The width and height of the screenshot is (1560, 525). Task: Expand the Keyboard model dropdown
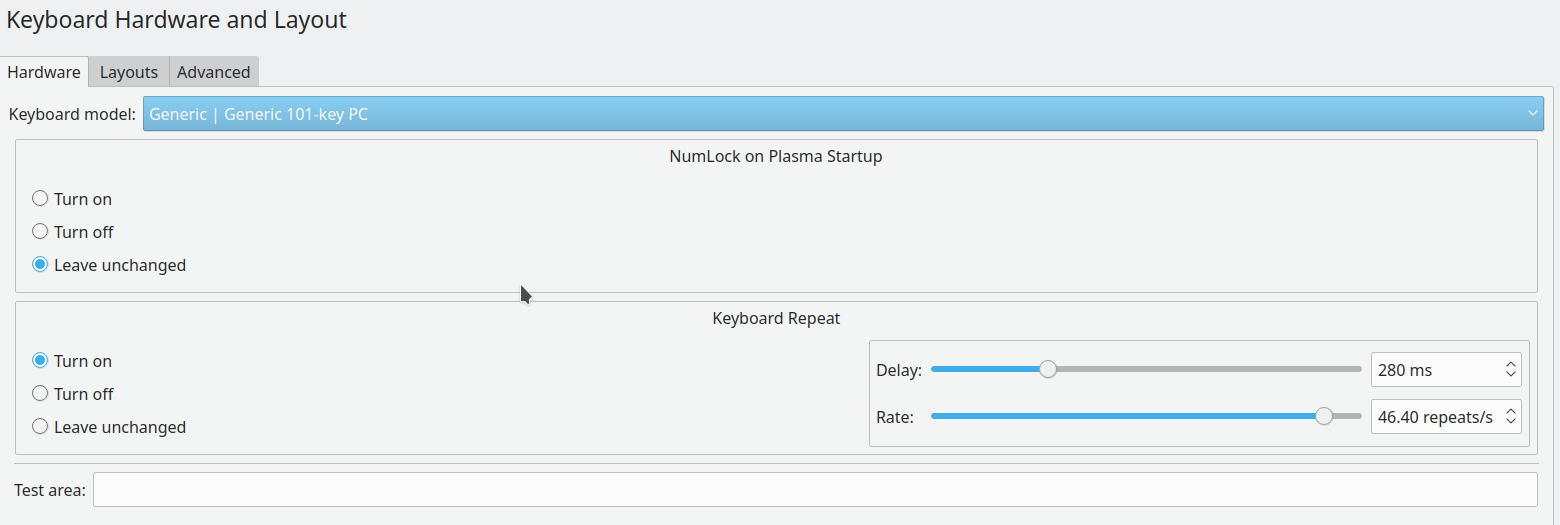842,114
